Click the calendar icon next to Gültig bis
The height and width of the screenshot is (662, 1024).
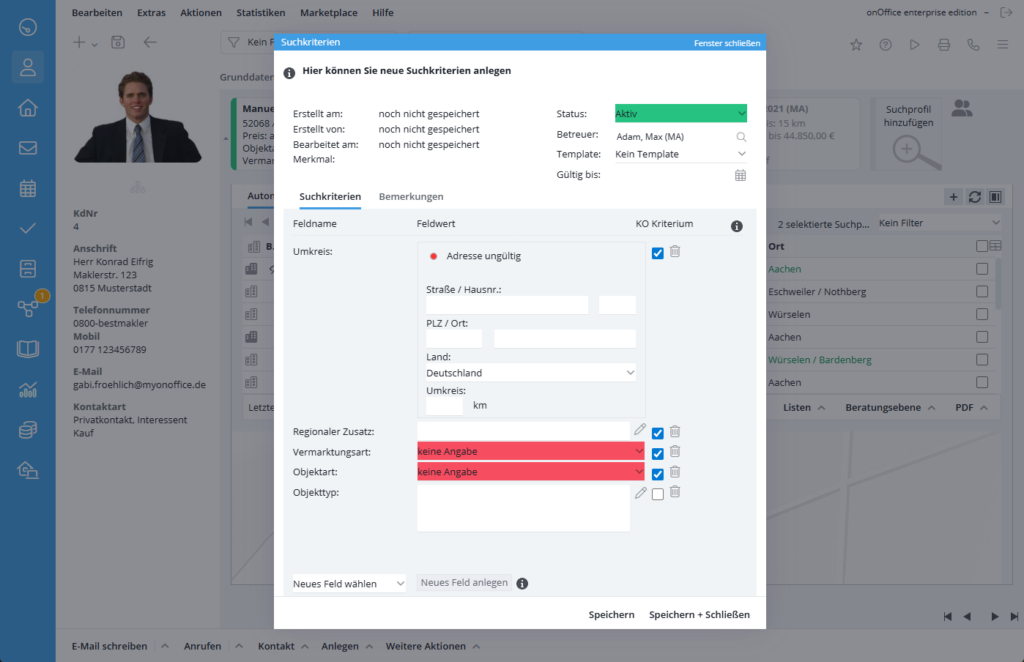740,175
